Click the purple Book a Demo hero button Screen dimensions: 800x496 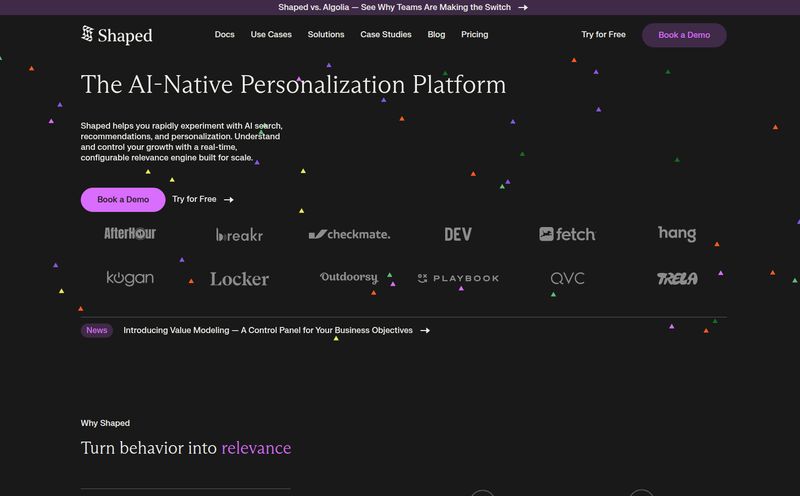(x=123, y=200)
